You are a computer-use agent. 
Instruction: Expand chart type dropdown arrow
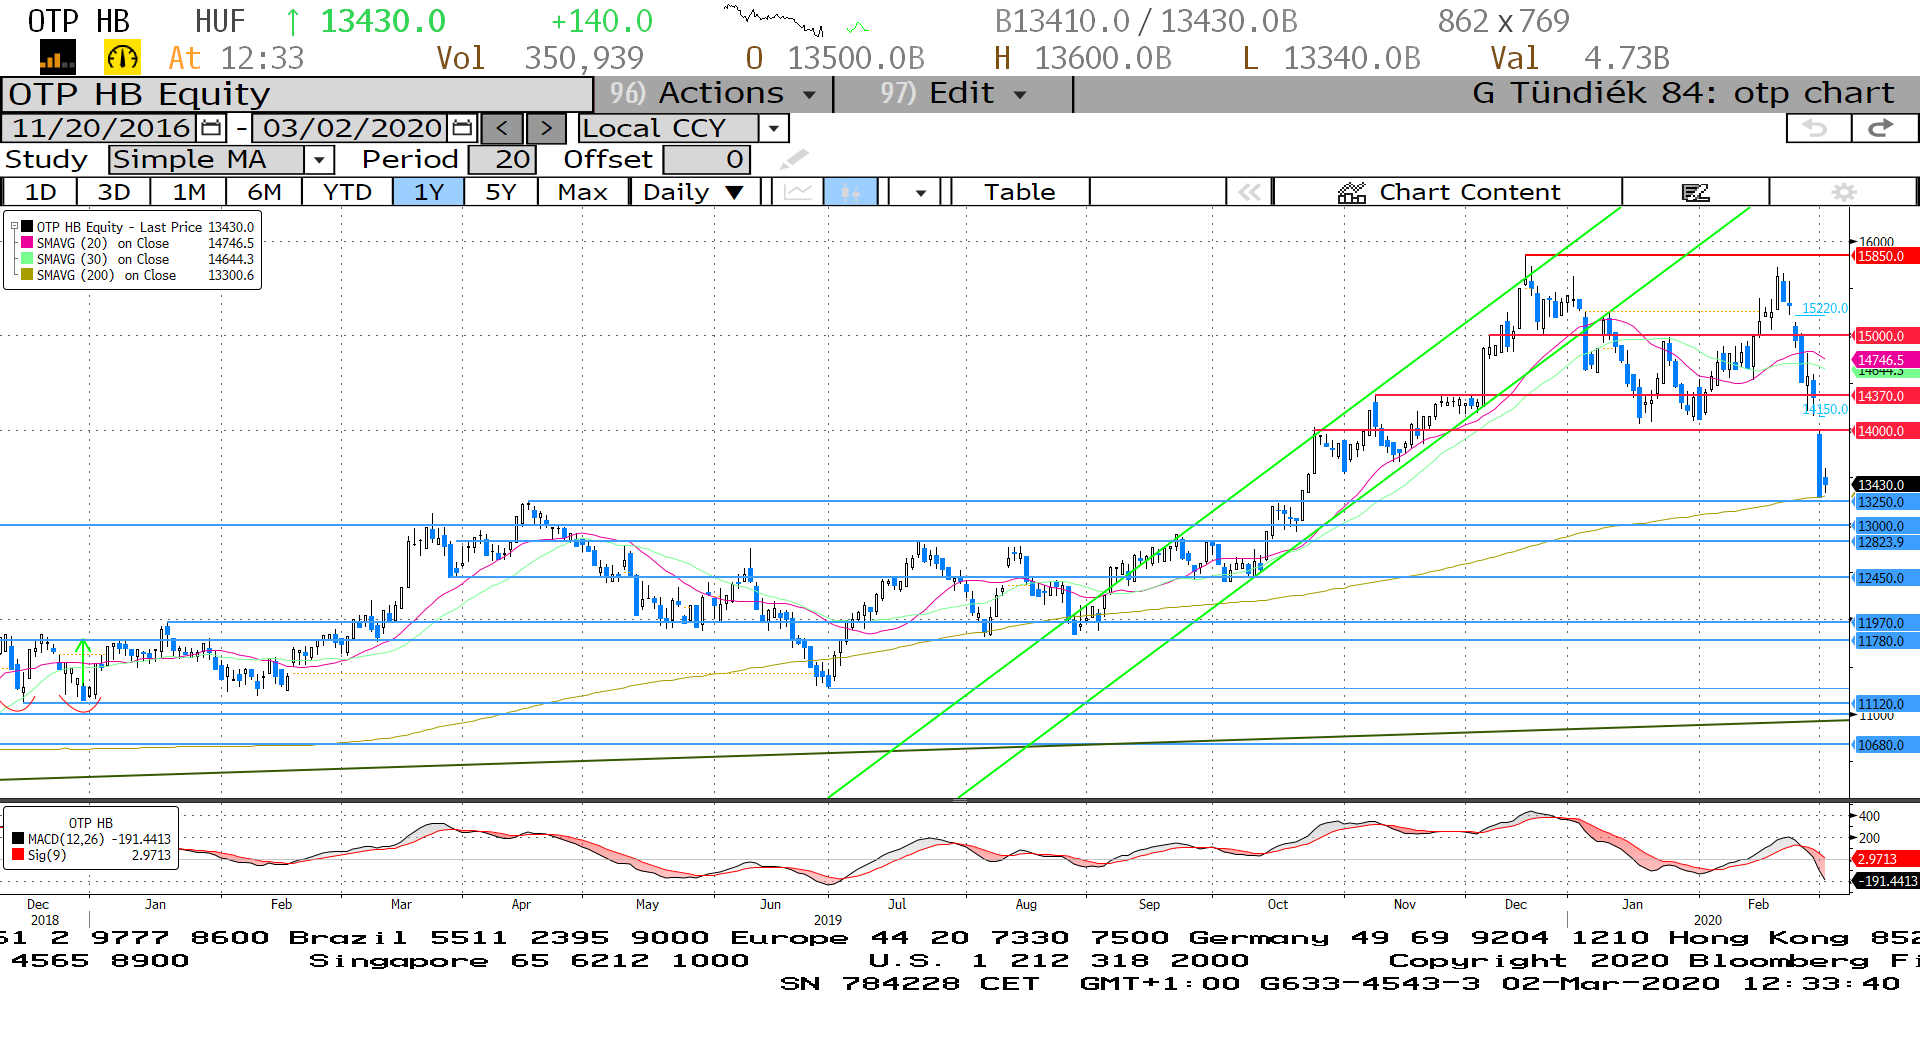click(x=920, y=192)
